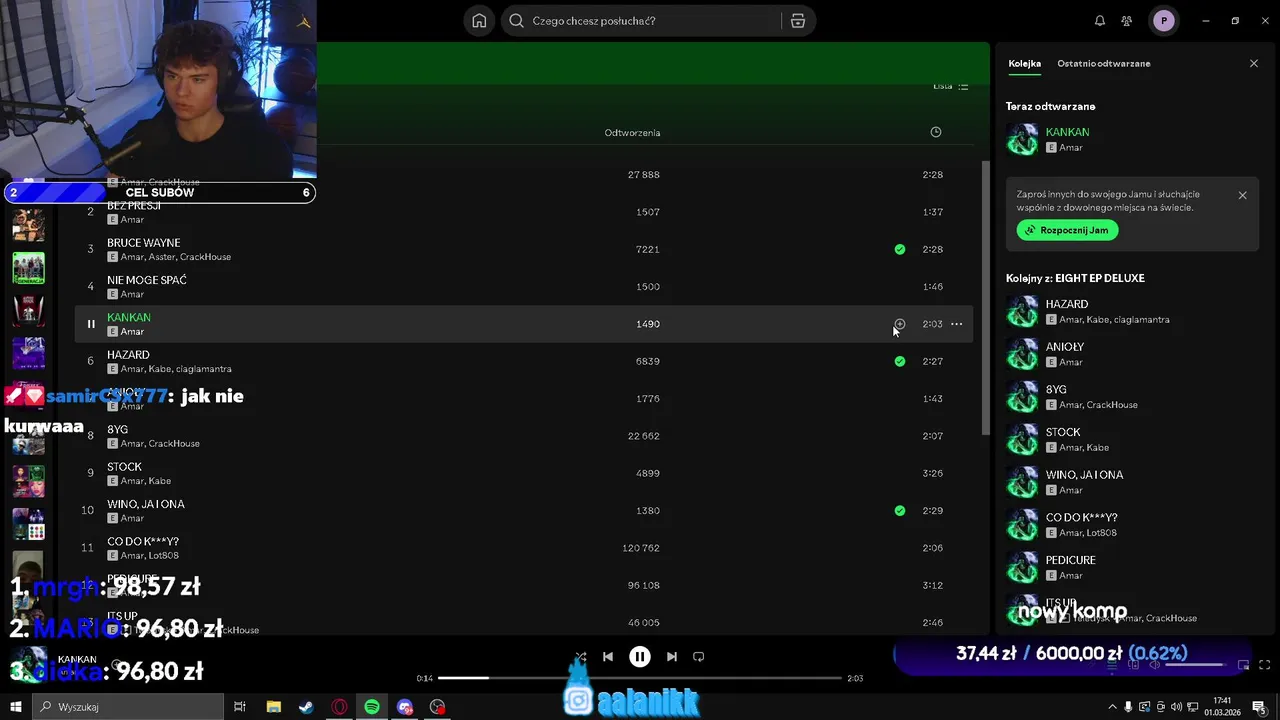The image size is (1280, 720).
Task: Close the queue panel
Action: [1254, 64]
